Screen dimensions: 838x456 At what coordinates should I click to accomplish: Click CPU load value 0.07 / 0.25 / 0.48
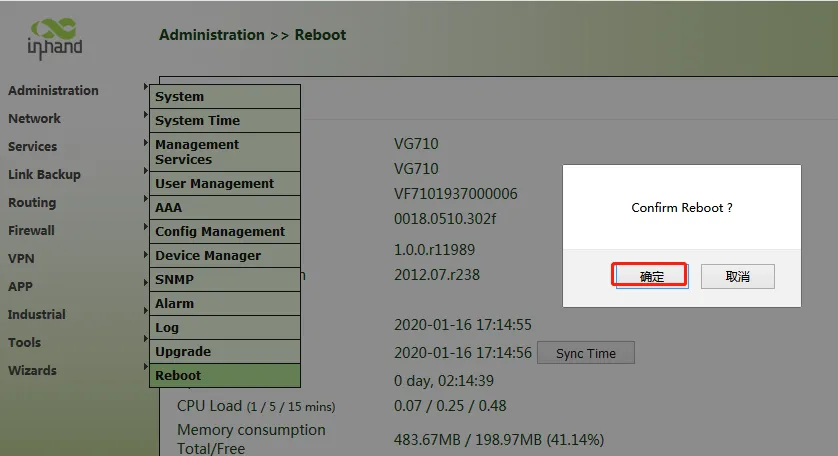click(450, 406)
